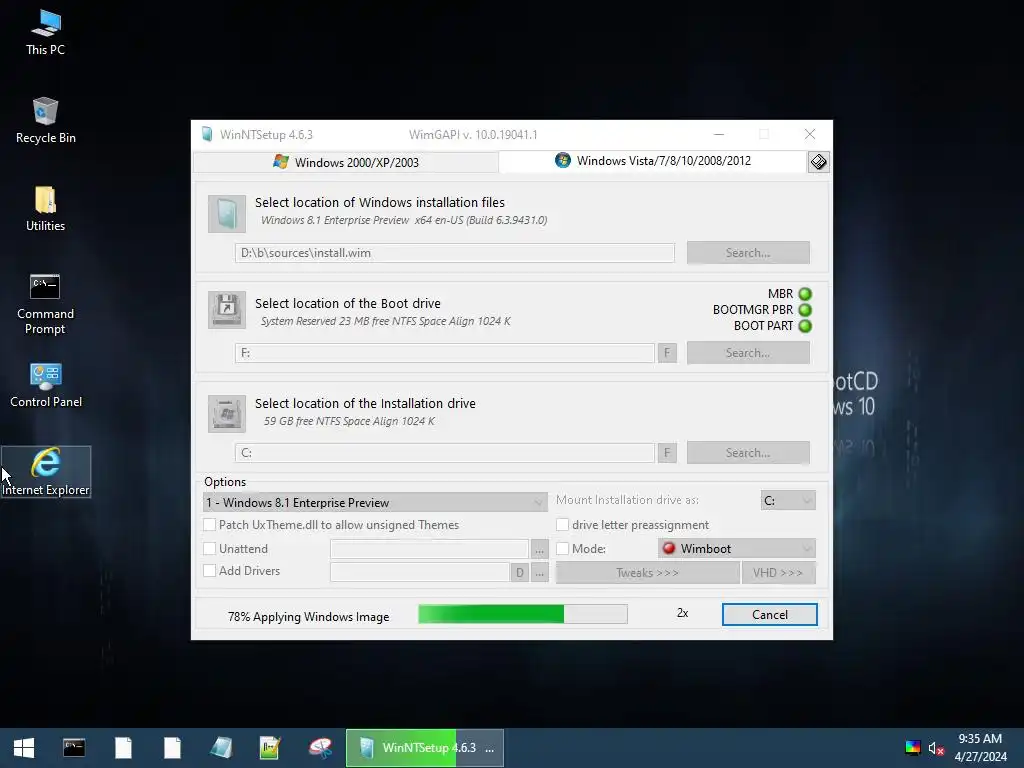
Task: Click the F: boot drive field
Action: (x=445, y=353)
